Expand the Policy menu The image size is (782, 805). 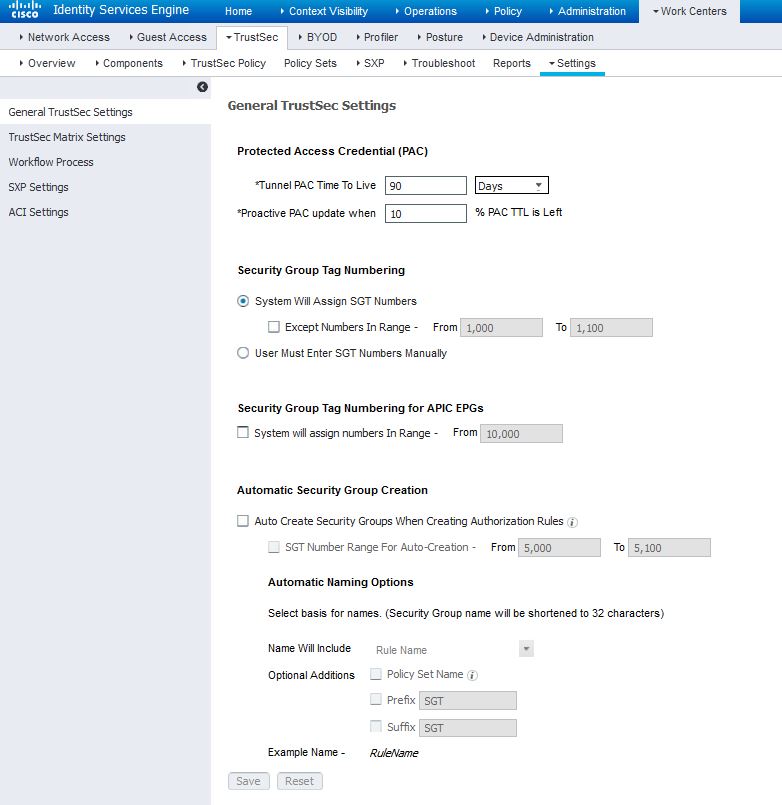[x=503, y=11]
